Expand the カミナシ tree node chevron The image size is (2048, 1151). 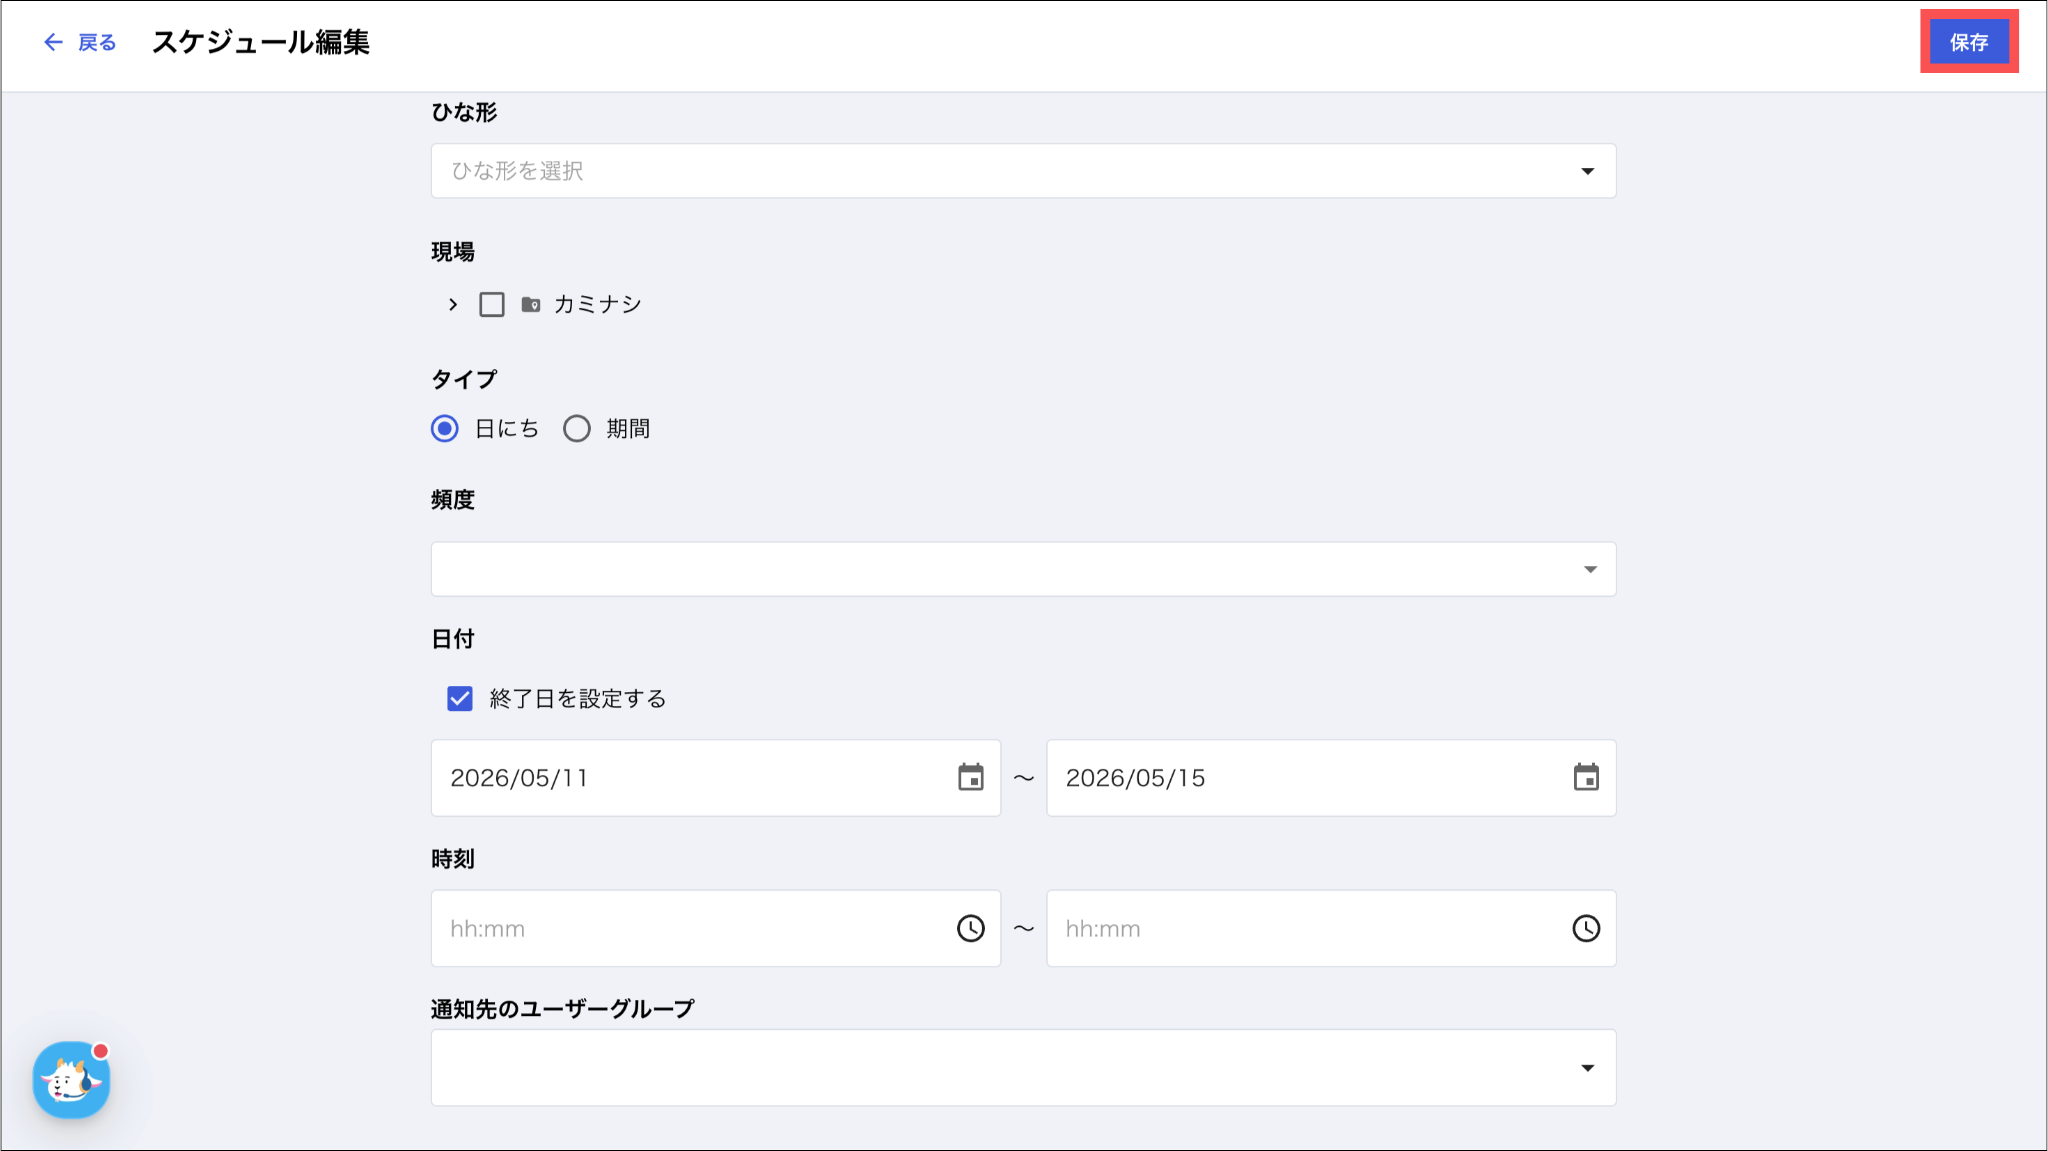tap(453, 304)
